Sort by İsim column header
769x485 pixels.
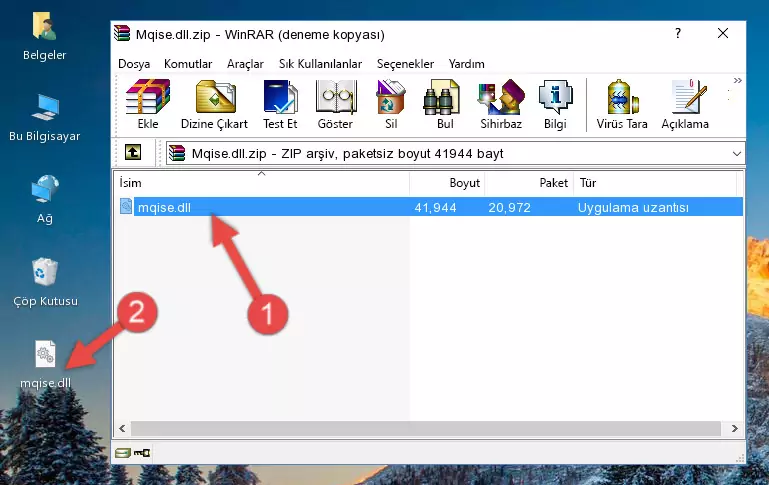[262, 183]
